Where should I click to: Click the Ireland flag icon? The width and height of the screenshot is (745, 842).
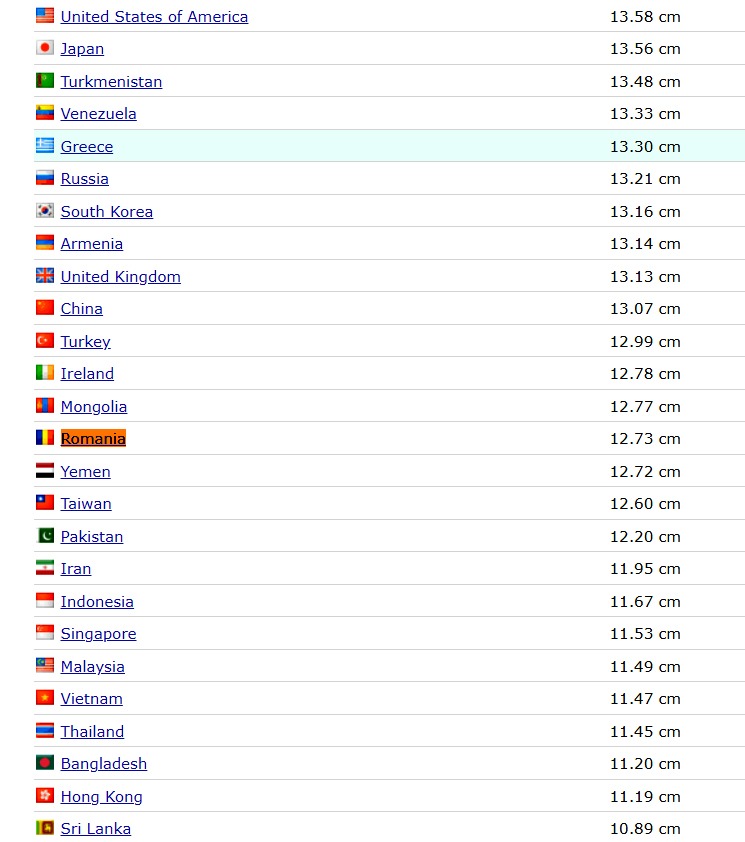pyautogui.click(x=45, y=373)
